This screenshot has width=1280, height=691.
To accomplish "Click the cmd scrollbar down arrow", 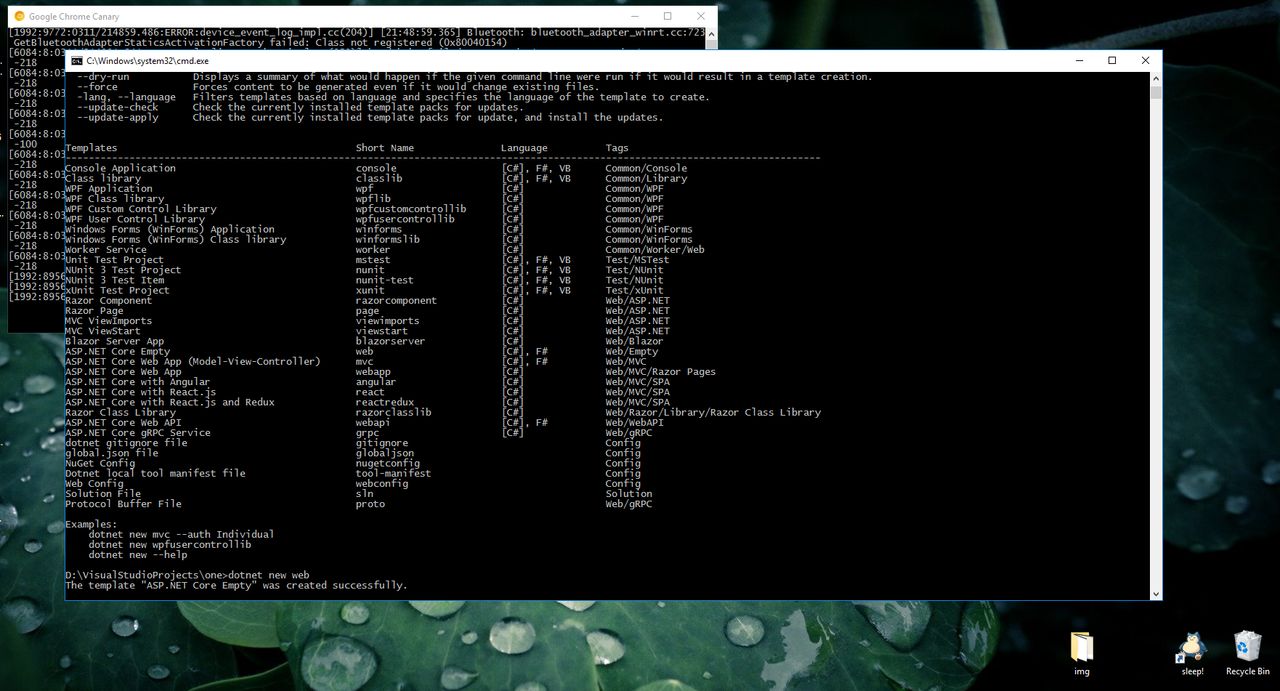I will pyautogui.click(x=1156, y=594).
